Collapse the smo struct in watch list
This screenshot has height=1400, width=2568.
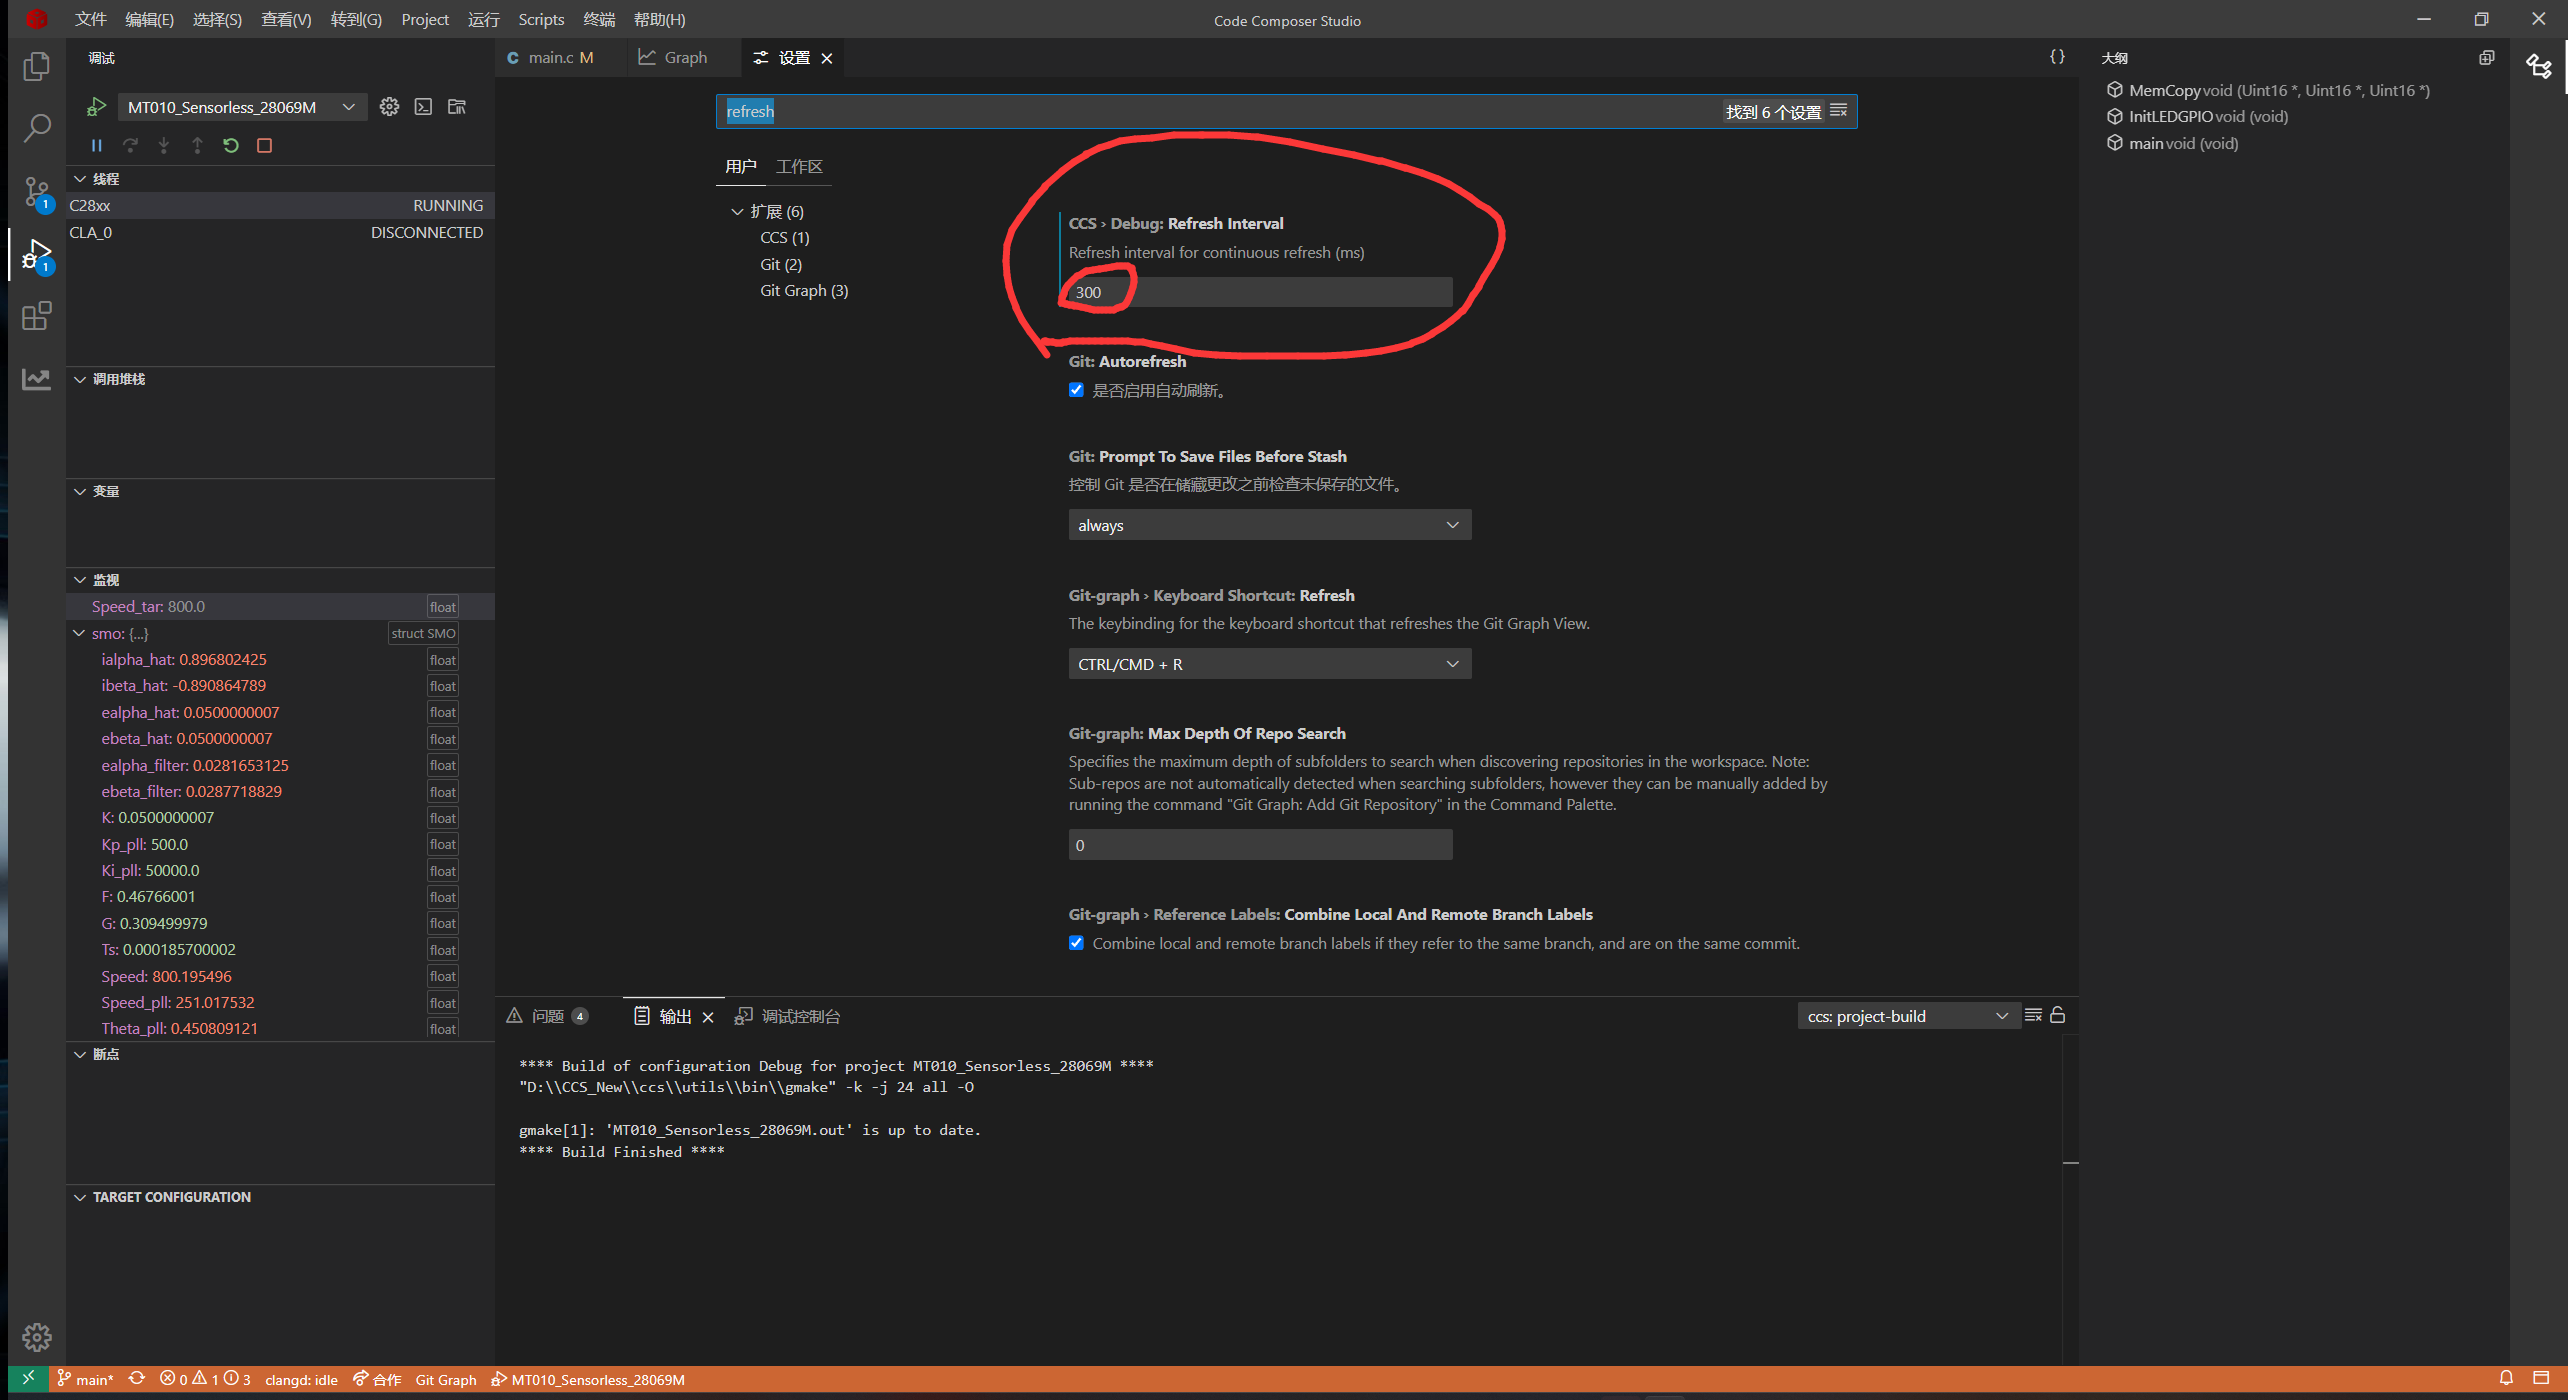[x=80, y=633]
